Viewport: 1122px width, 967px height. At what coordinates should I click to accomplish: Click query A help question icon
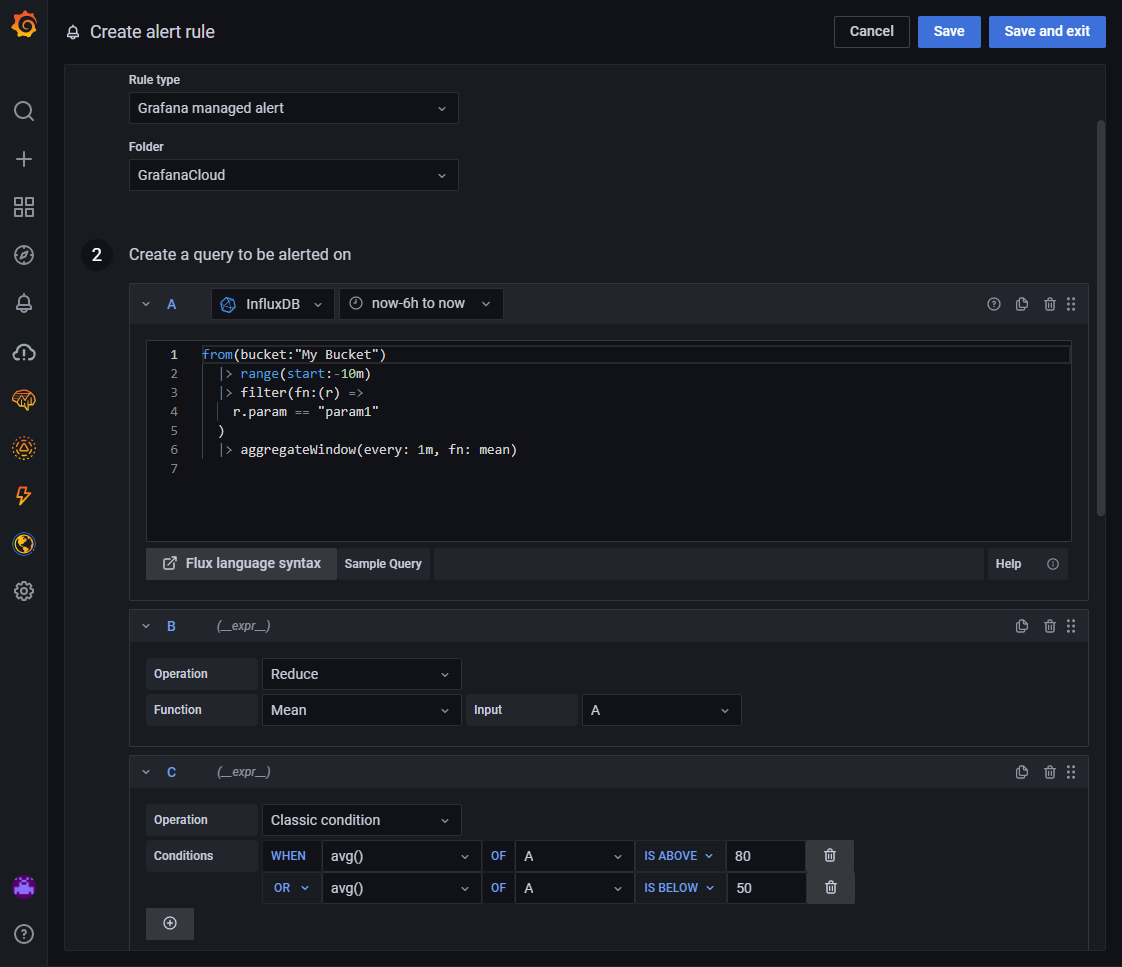(994, 304)
